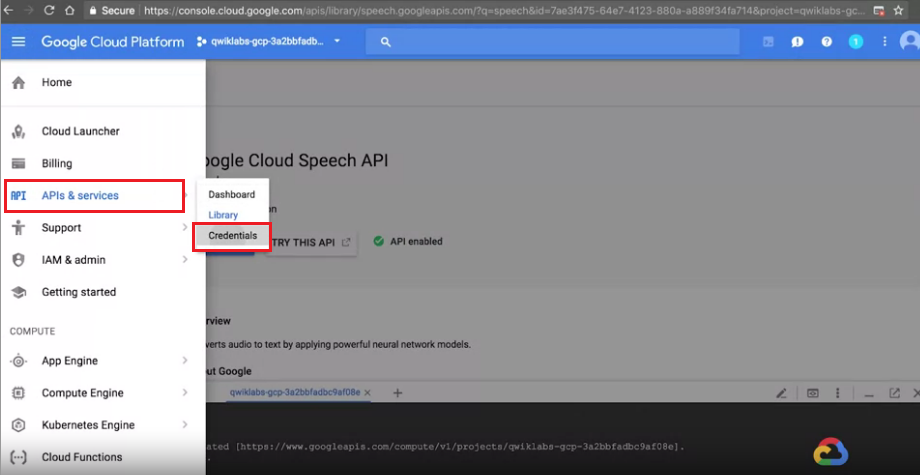The image size is (920, 475).
Task: Click the search magnifier icon
Action: (385, 42)
